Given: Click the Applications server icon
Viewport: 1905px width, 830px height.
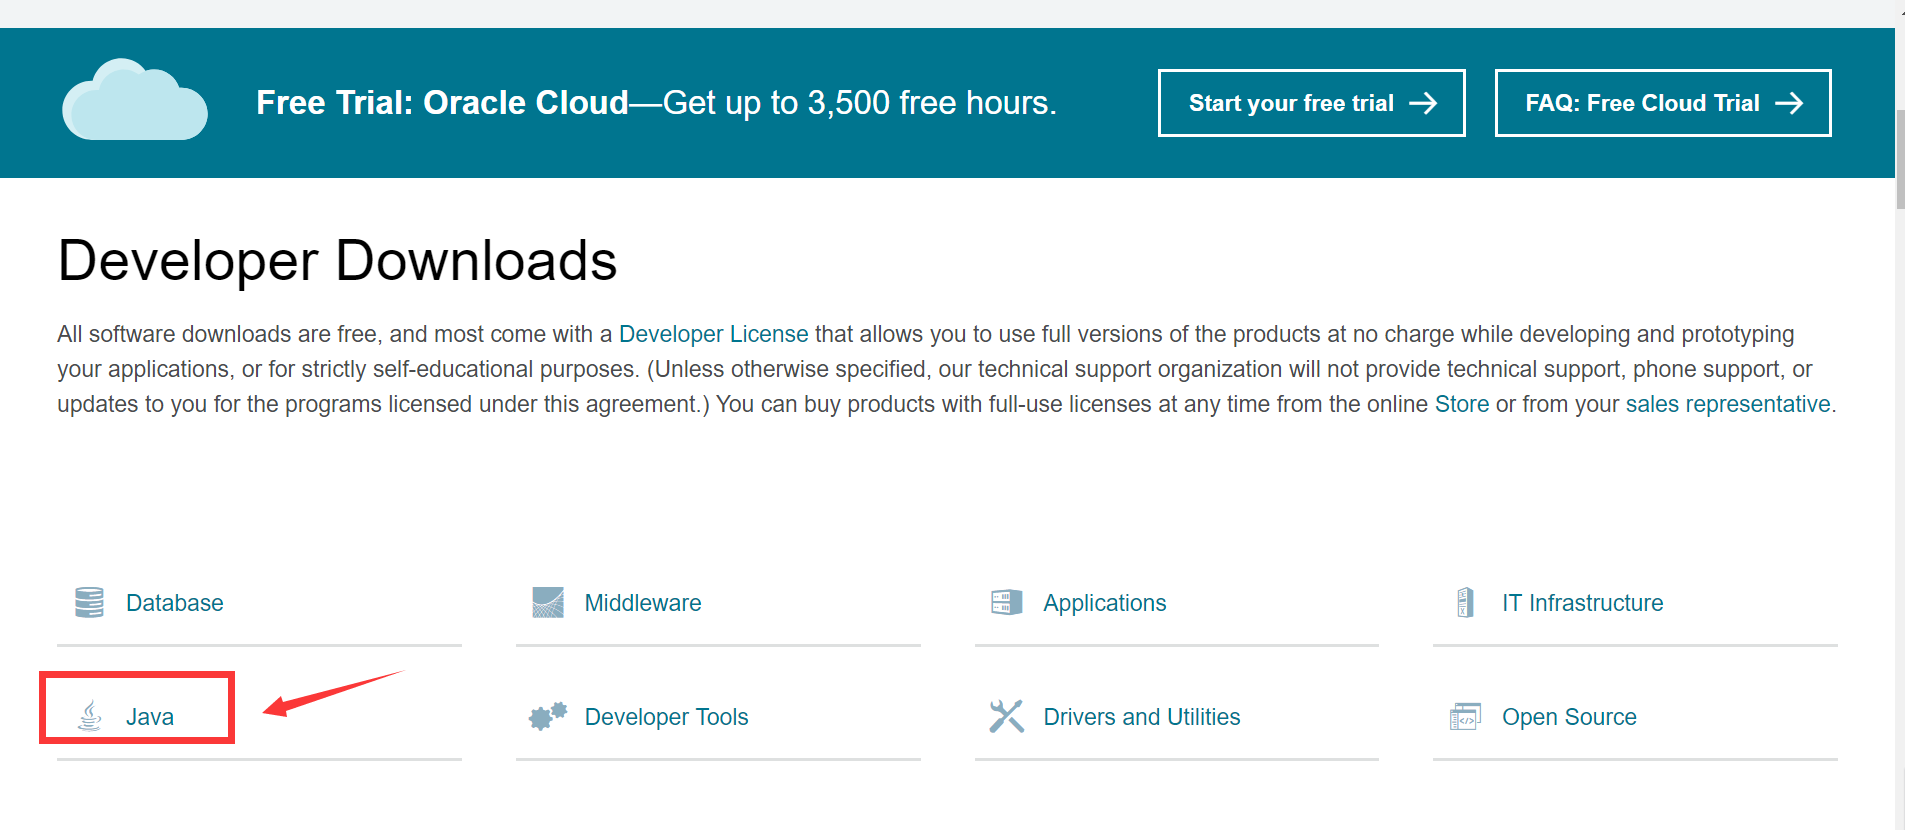Looking at the screenshot, I should point(1006,603).
